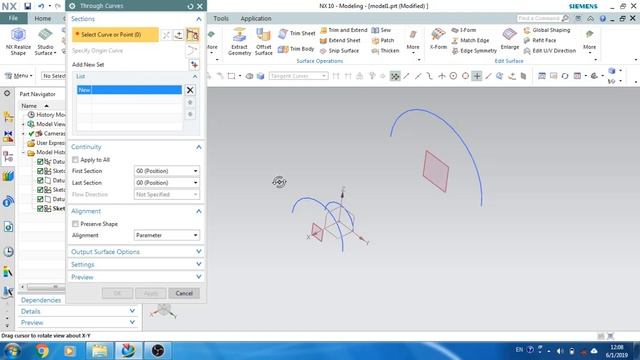Toggle first Datum checkbox in Model History
Image resolution: width=640 pixels, height=360 pixels.
(40, 162)
